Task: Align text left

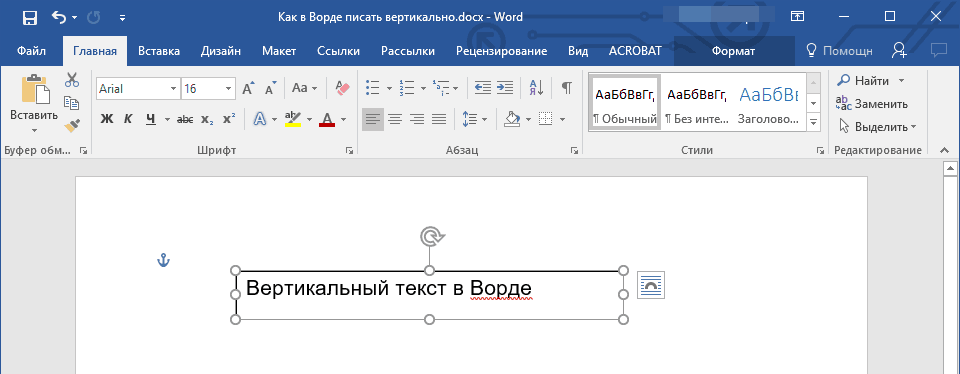Action: click(373, 119)
